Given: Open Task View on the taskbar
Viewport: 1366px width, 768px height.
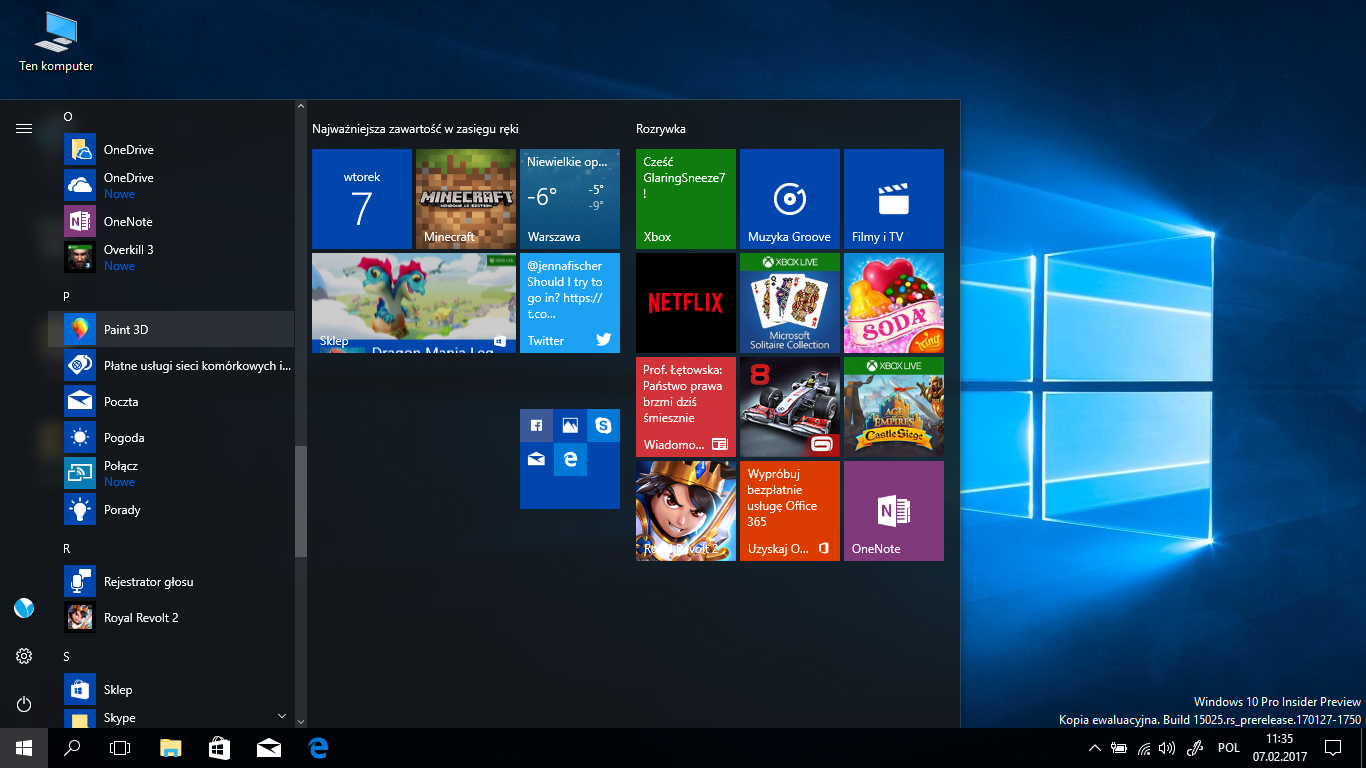Looking at the screenshot, I should [x=120, y=748].
